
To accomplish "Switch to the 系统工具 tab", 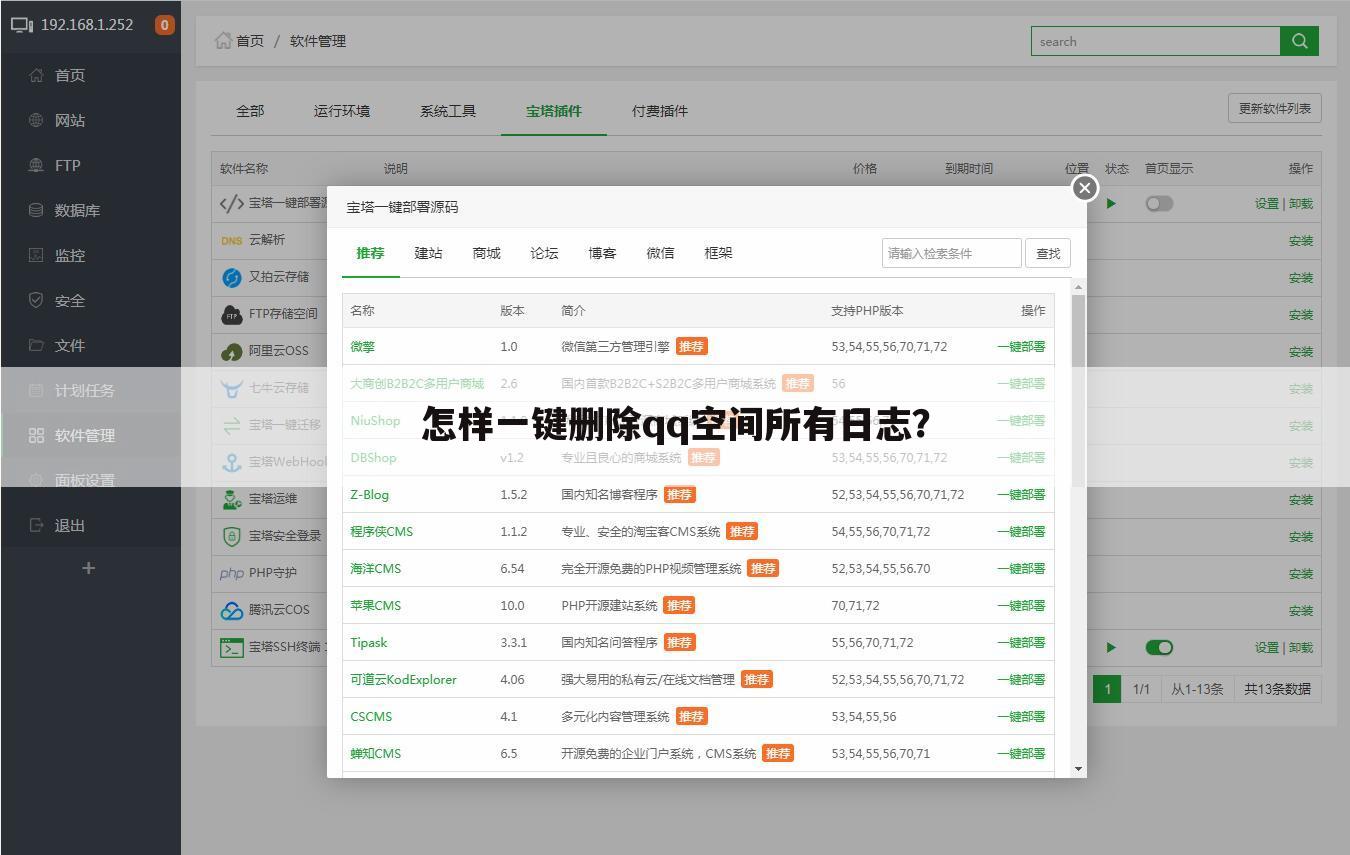I will point(448,111).
